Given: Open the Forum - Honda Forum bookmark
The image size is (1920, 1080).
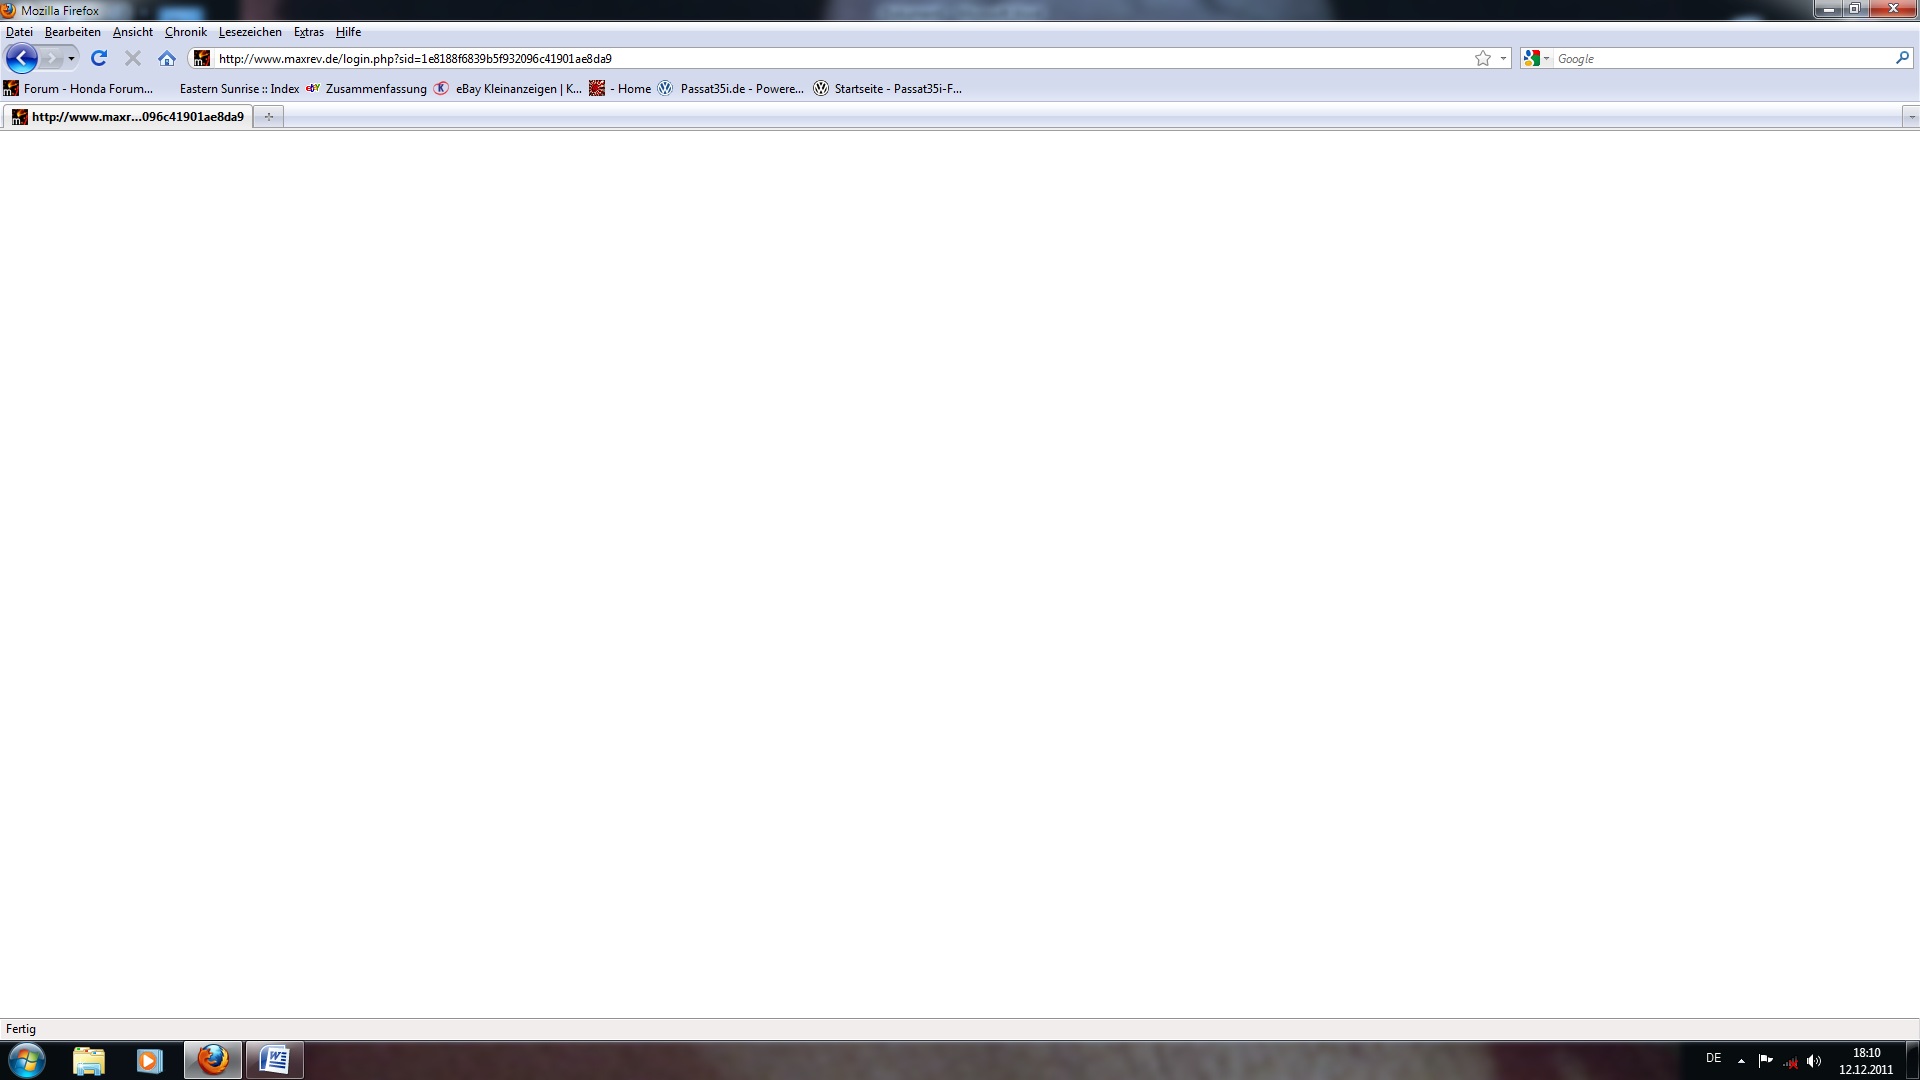Looking at the screenshot, I should point(88,89).
